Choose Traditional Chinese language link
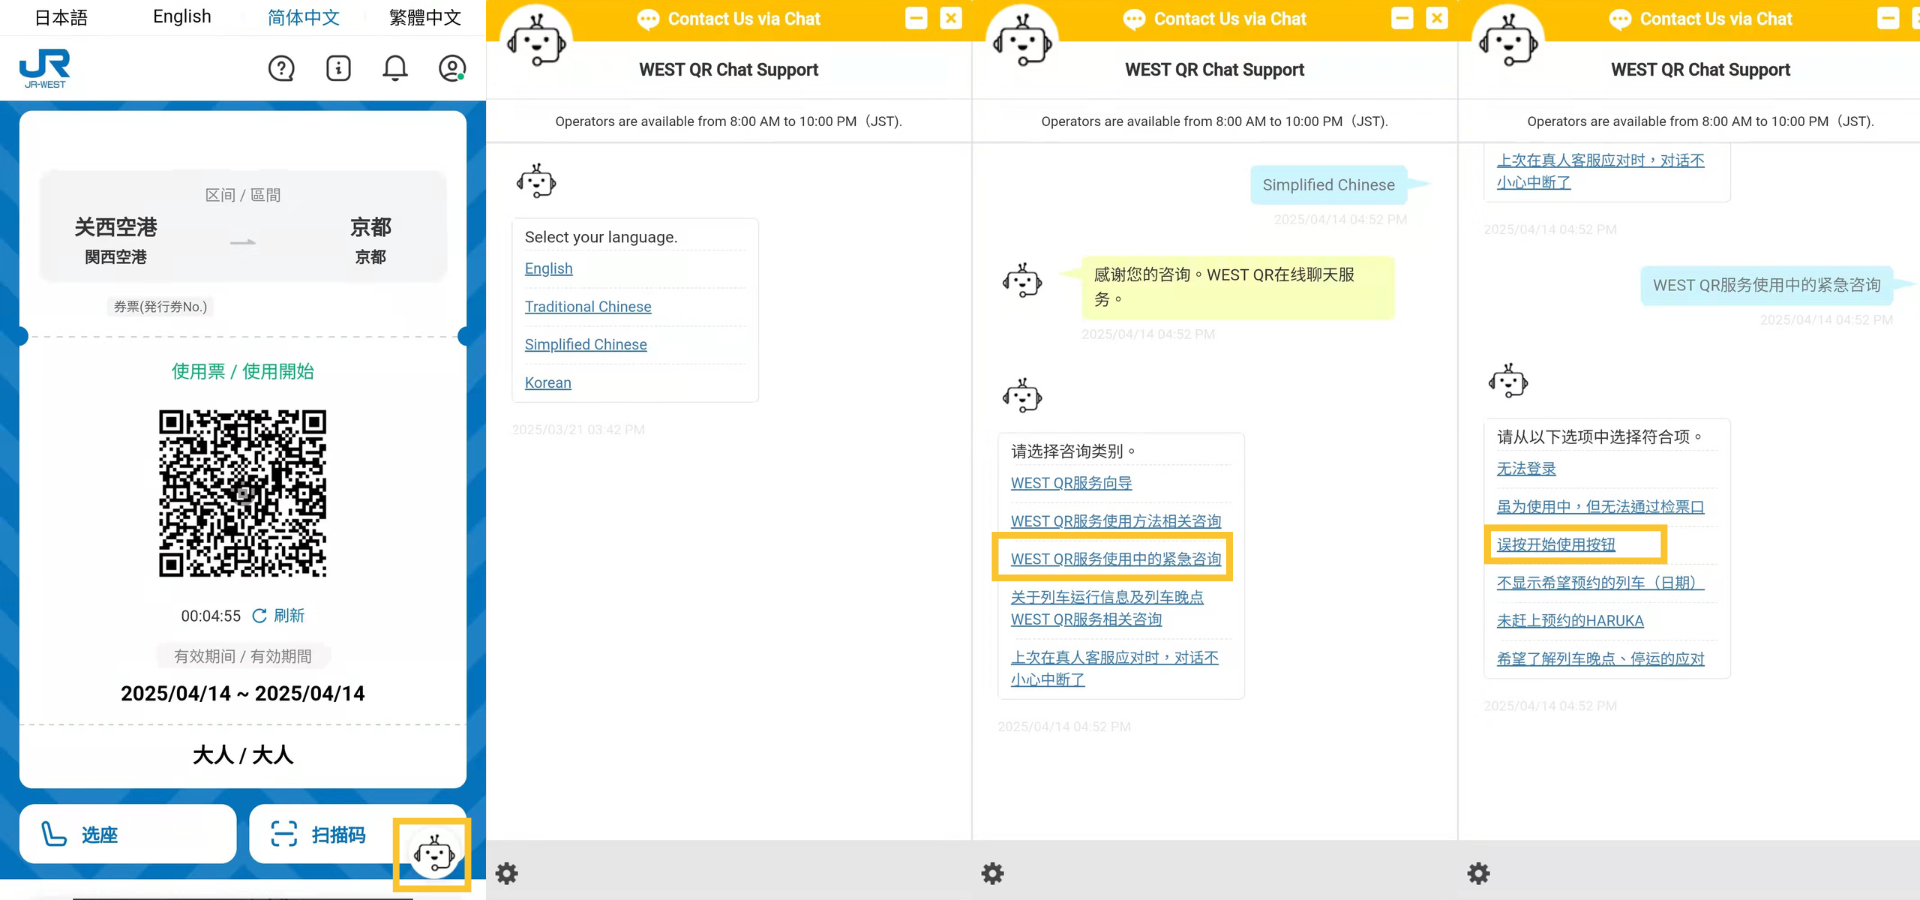This screenshot has height=900, width=1920. (x=588, y=307)
